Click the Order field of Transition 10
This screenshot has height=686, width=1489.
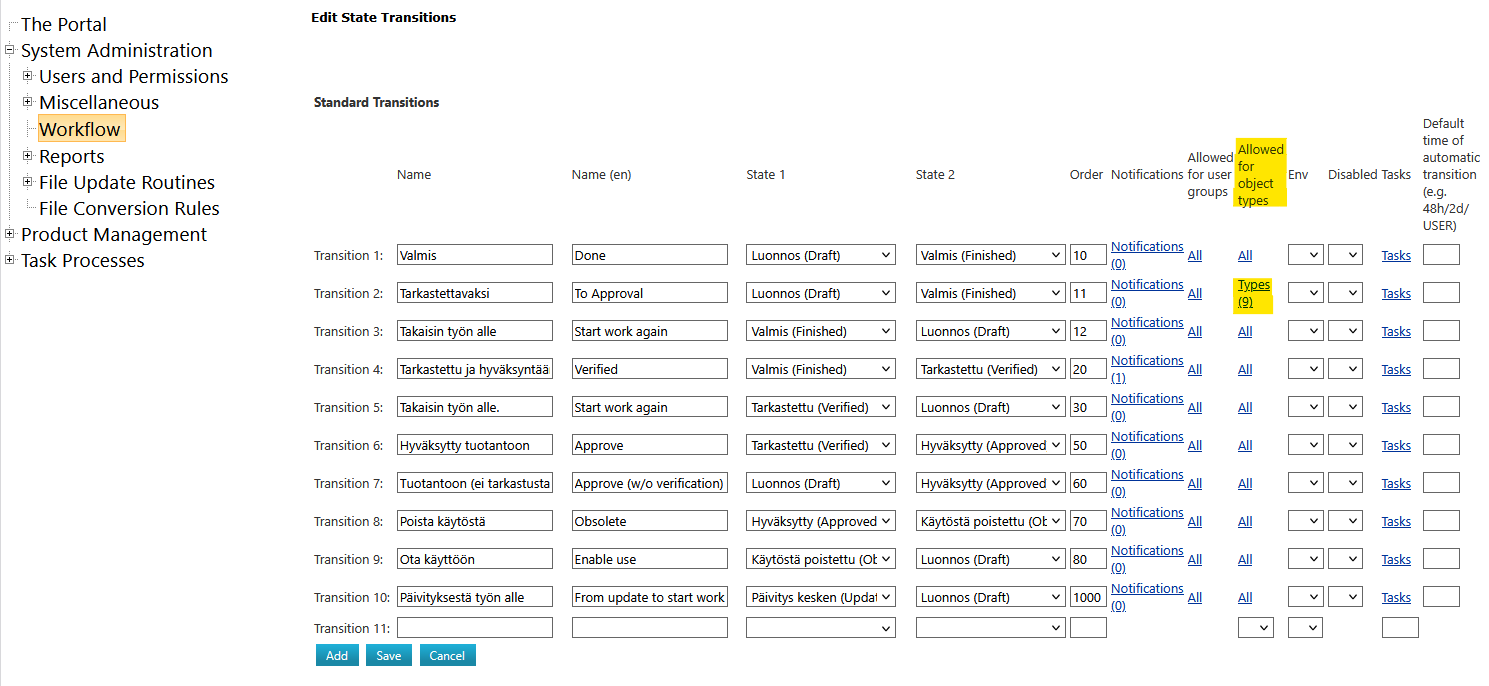coord(1087,597)
